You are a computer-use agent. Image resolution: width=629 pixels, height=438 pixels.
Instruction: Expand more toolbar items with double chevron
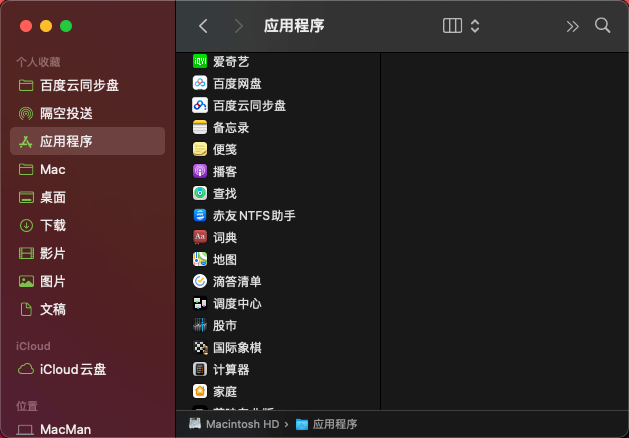pyautogui.click(x=572, y=26)
